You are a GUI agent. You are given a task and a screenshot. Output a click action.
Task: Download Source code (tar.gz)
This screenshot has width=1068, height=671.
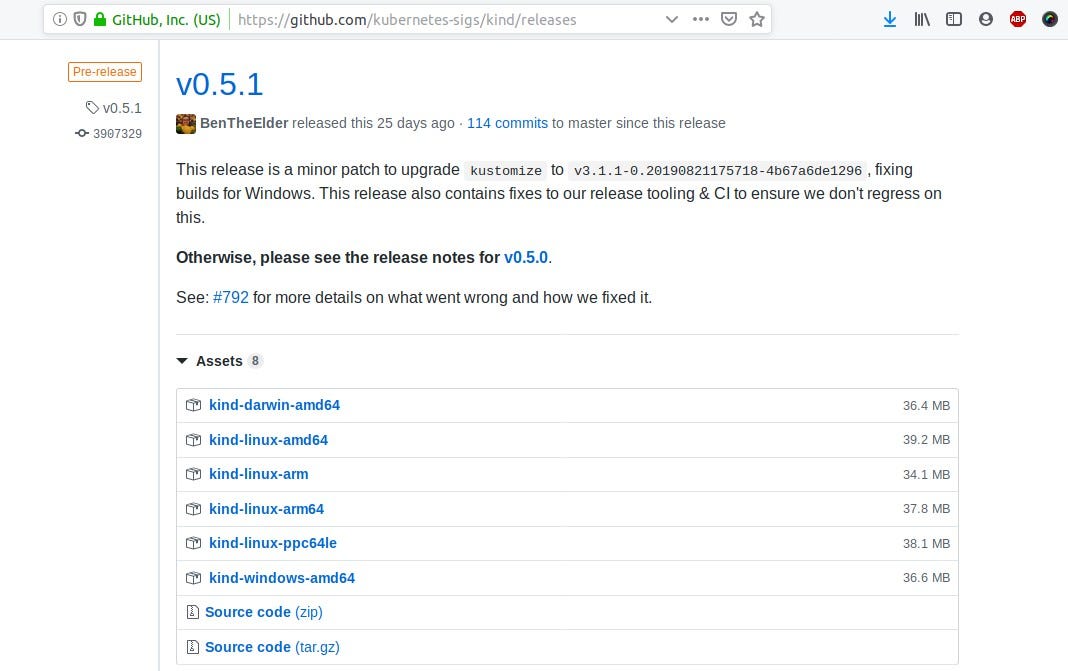click(272, 647)
